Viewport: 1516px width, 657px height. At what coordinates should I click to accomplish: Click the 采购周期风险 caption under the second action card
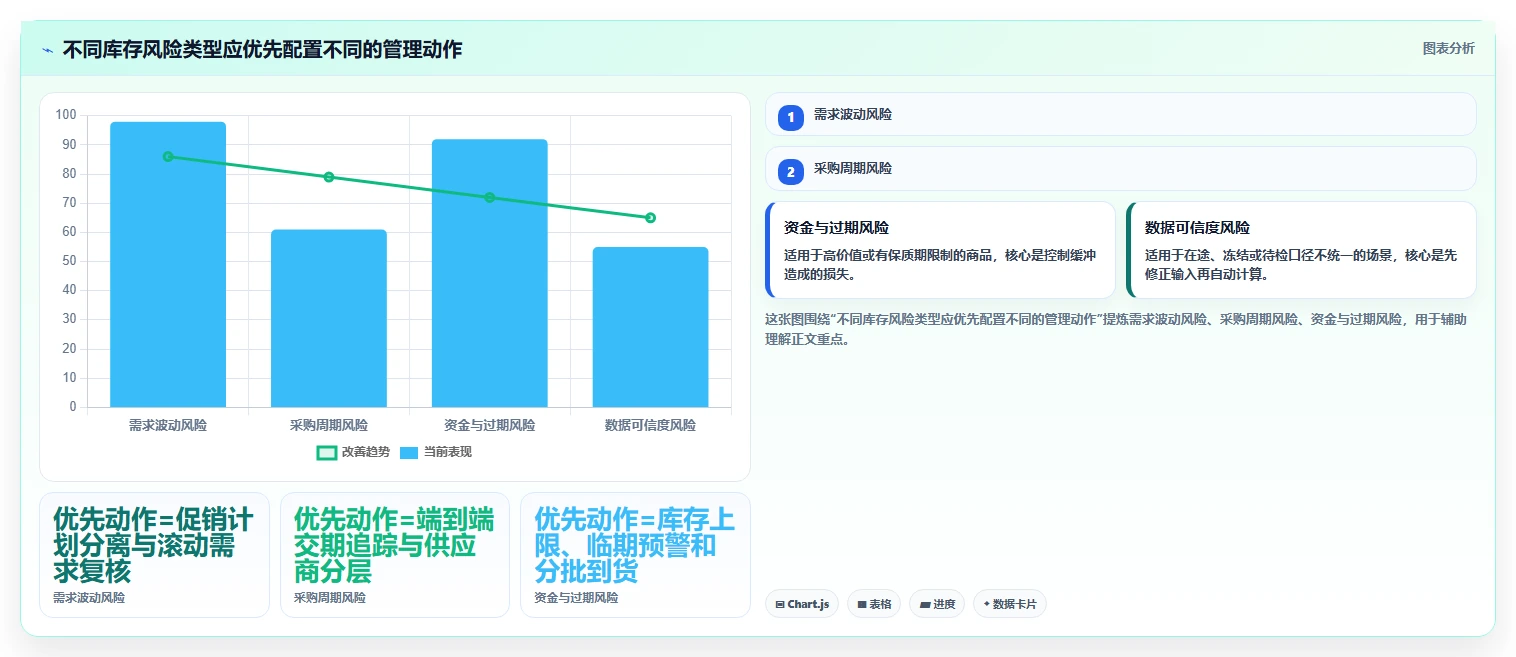[330, 598]
